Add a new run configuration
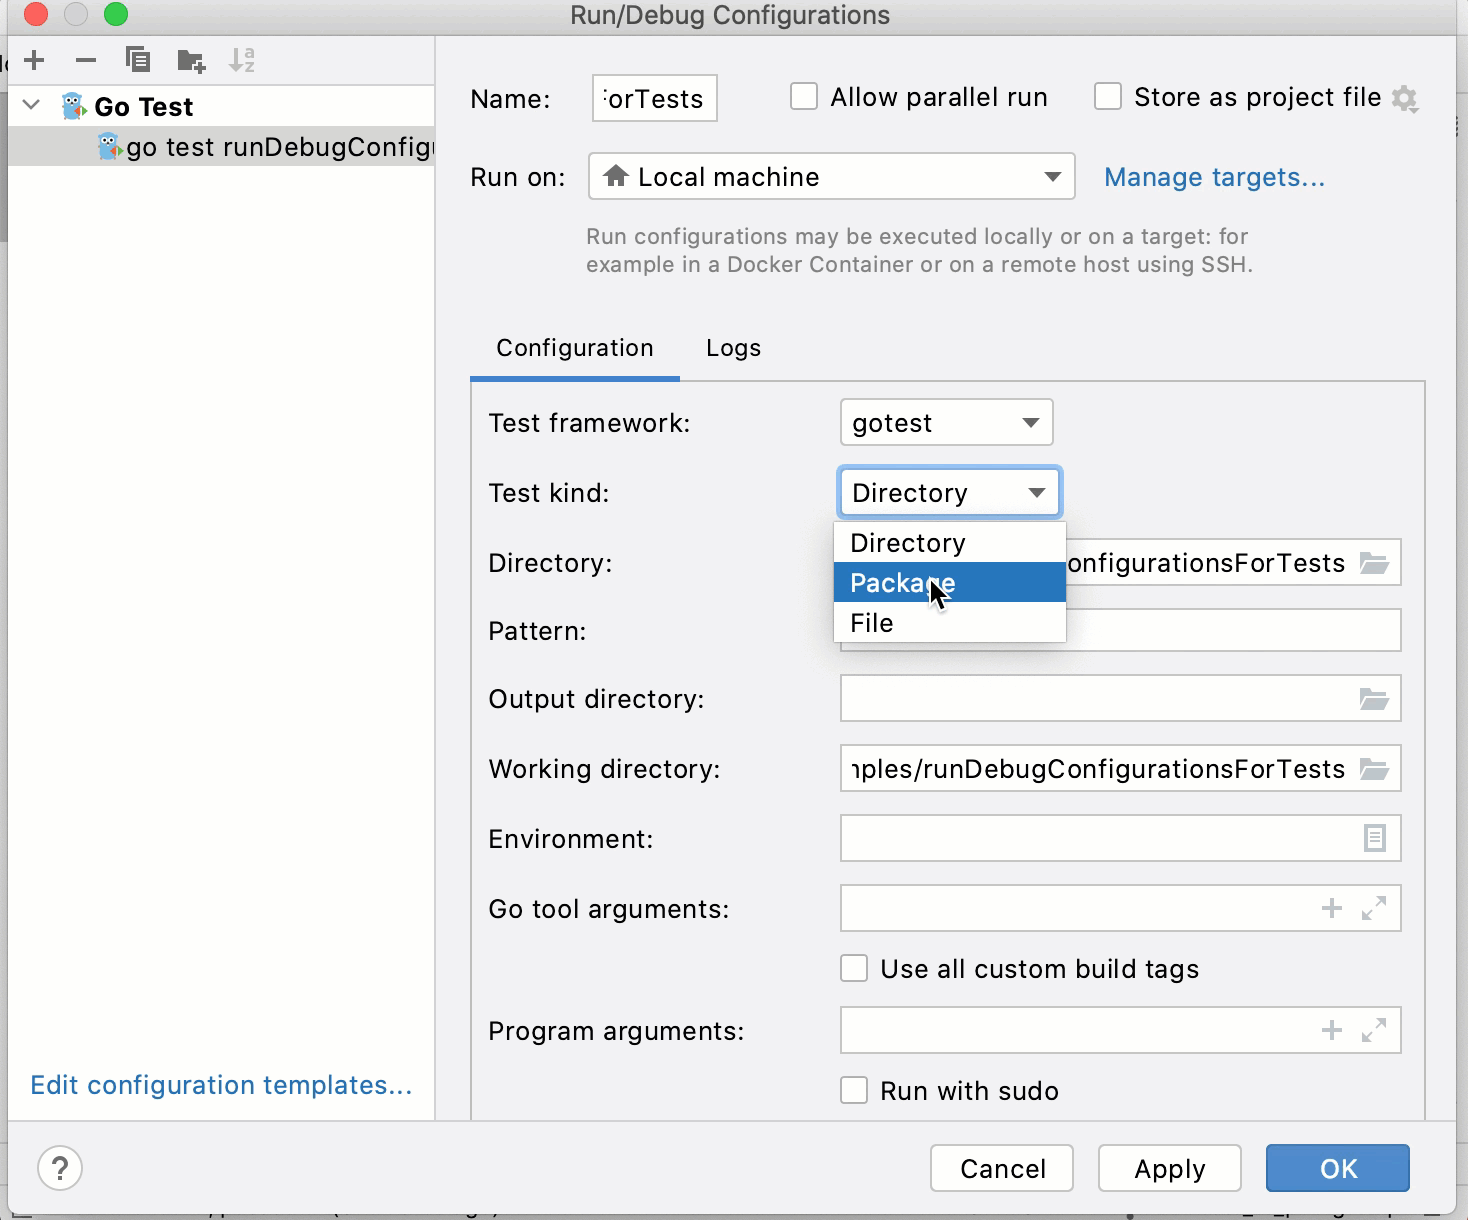The height and width of the screenshot is (1220, 1468). pos(34,60)
